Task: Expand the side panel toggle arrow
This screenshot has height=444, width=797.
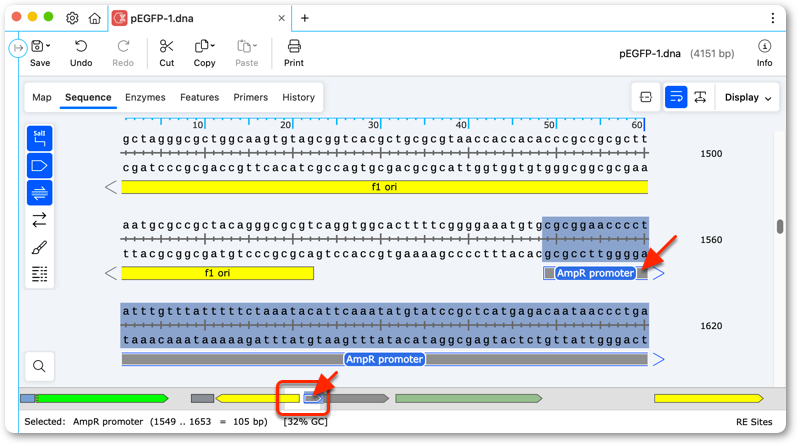Action: tap(18, 48)
